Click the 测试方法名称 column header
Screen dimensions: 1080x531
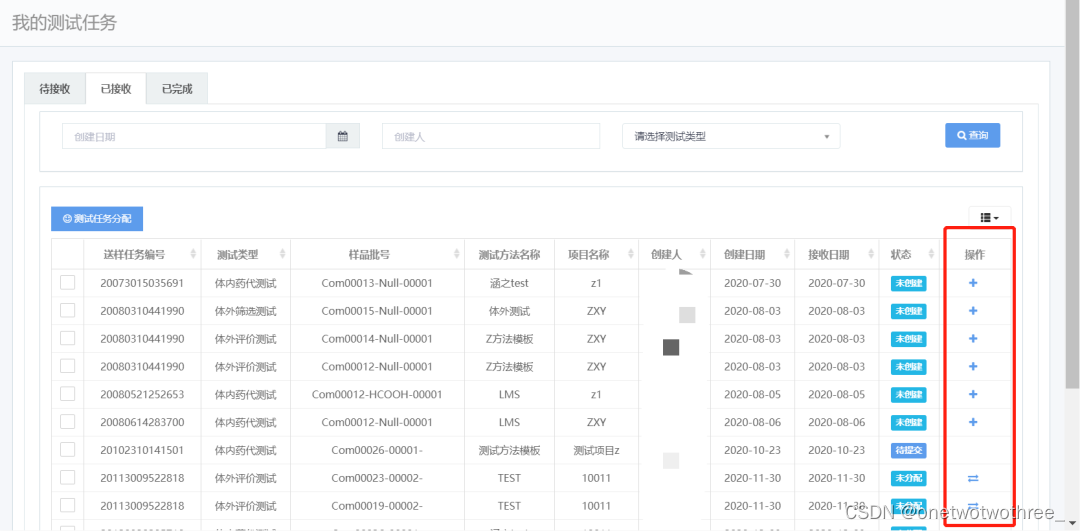click(509, 254)
